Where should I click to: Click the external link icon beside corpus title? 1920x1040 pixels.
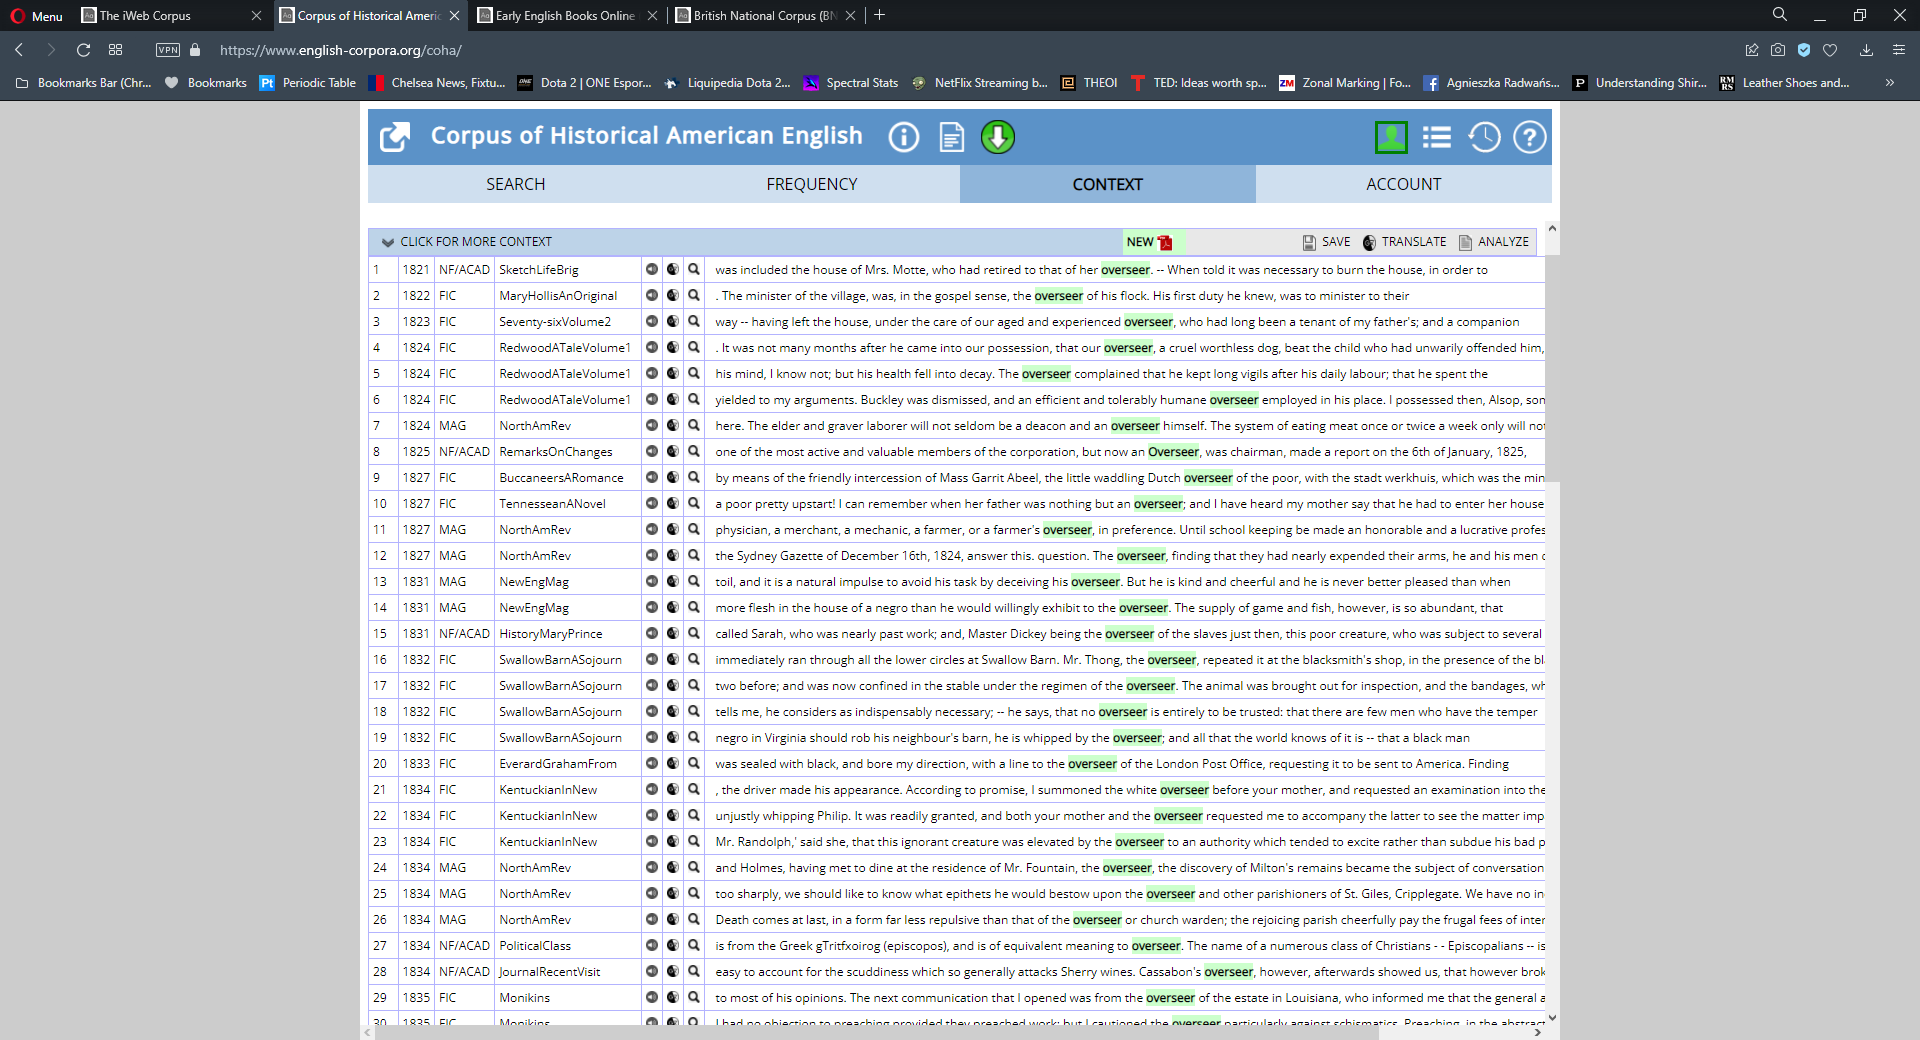(x=395, y=137)
